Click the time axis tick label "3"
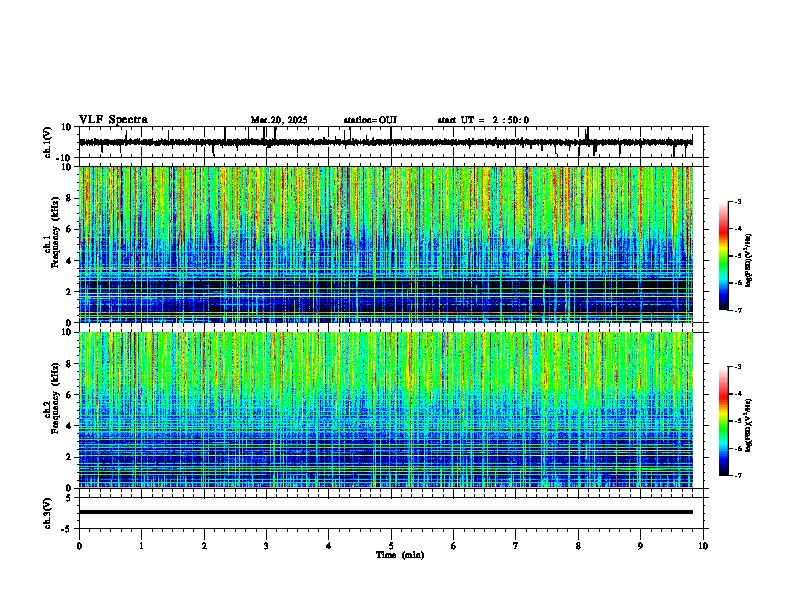This screenshot has height=612, width=792. pyautogui.click(x=266, y=546)
